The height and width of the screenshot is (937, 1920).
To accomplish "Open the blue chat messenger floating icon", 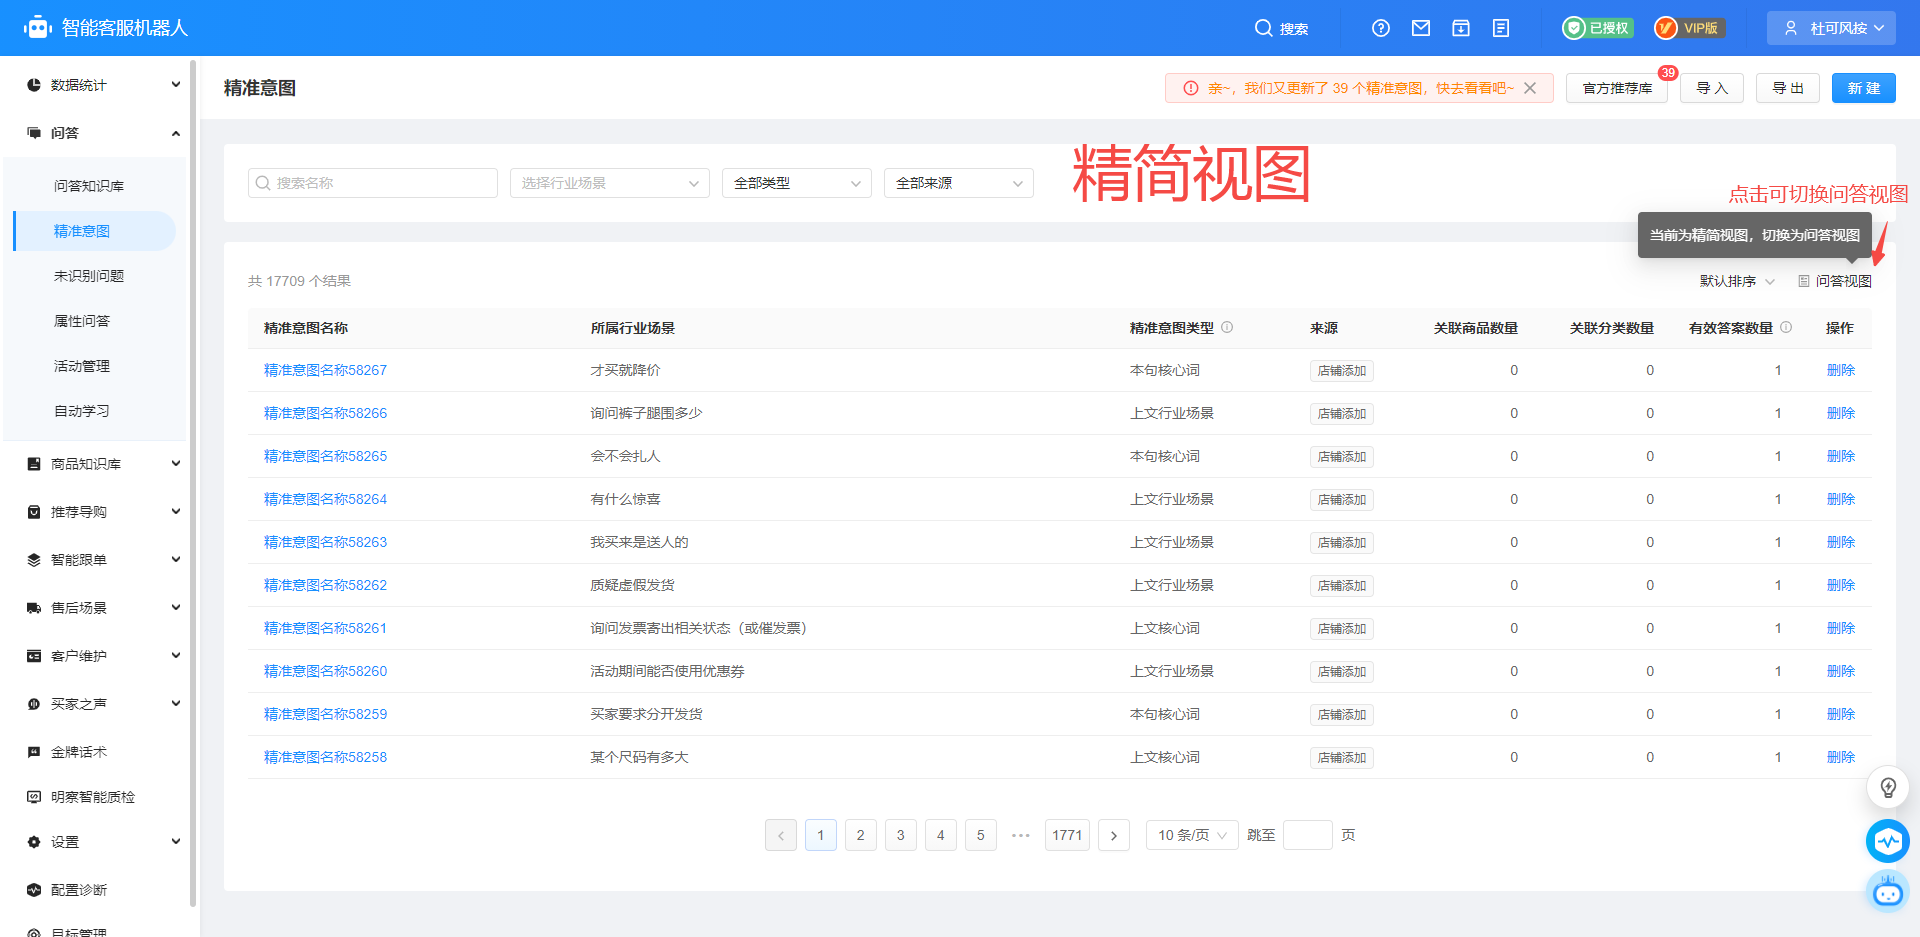I will click(x=1888, y=841).
